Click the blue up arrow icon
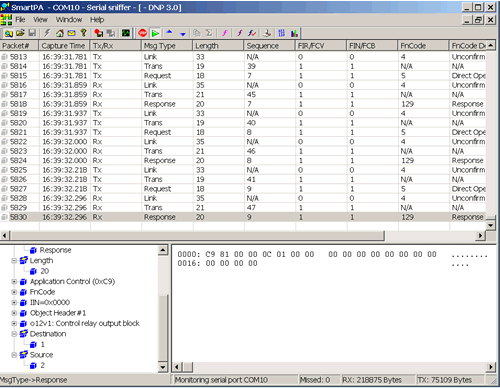 click(x=169, y=32)
